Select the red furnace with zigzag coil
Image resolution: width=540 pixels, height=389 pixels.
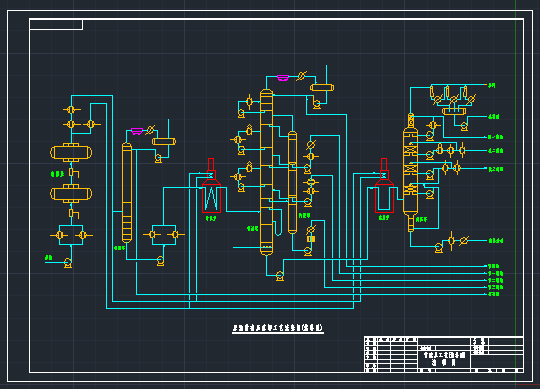coord(211,186)
